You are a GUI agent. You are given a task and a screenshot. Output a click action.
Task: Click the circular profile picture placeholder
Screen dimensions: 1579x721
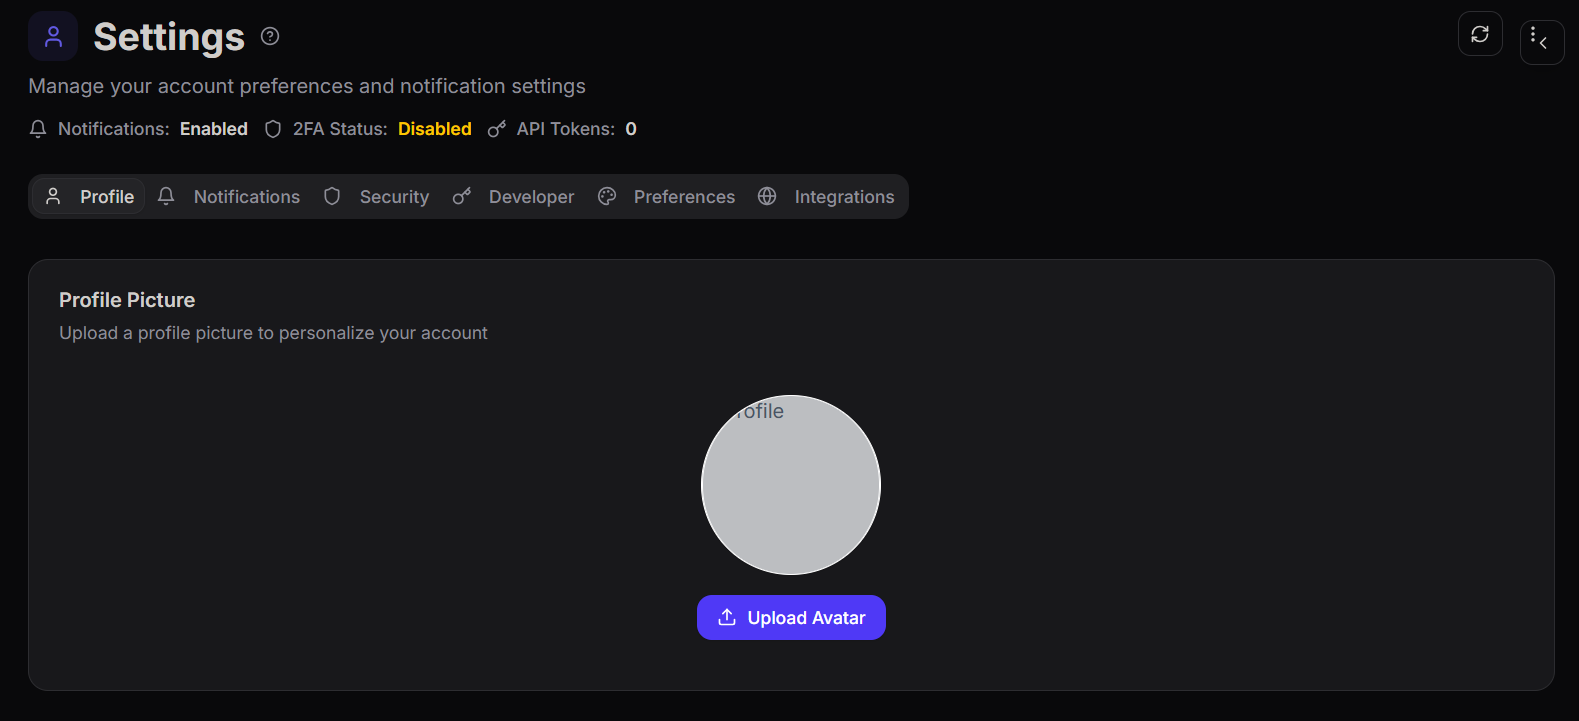pyautogui.click(x=791, y=485)
